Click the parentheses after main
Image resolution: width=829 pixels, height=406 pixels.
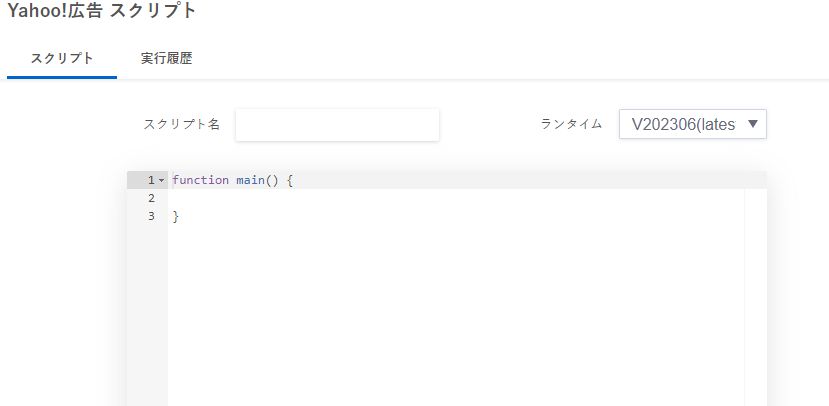(x=272, y=180)
